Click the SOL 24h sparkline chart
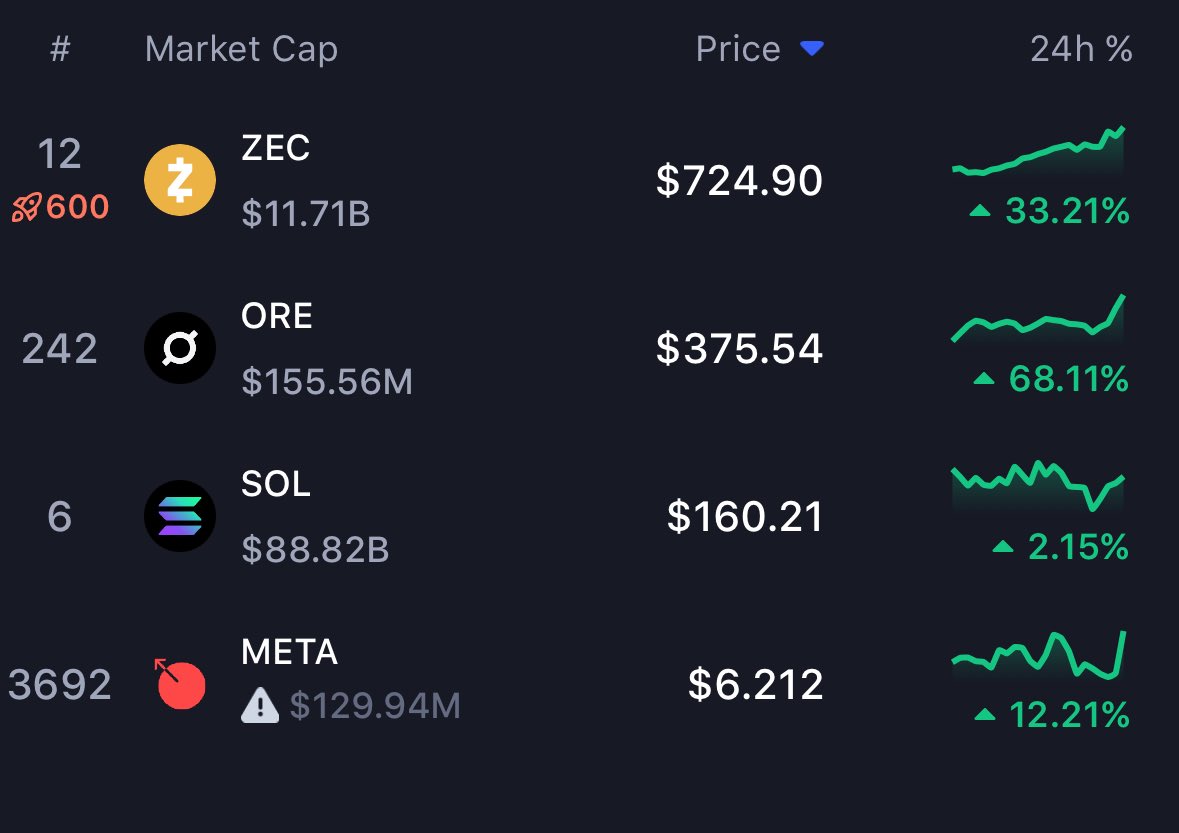The width and height of the screenshot is (1179, 833). point(1038,485)
